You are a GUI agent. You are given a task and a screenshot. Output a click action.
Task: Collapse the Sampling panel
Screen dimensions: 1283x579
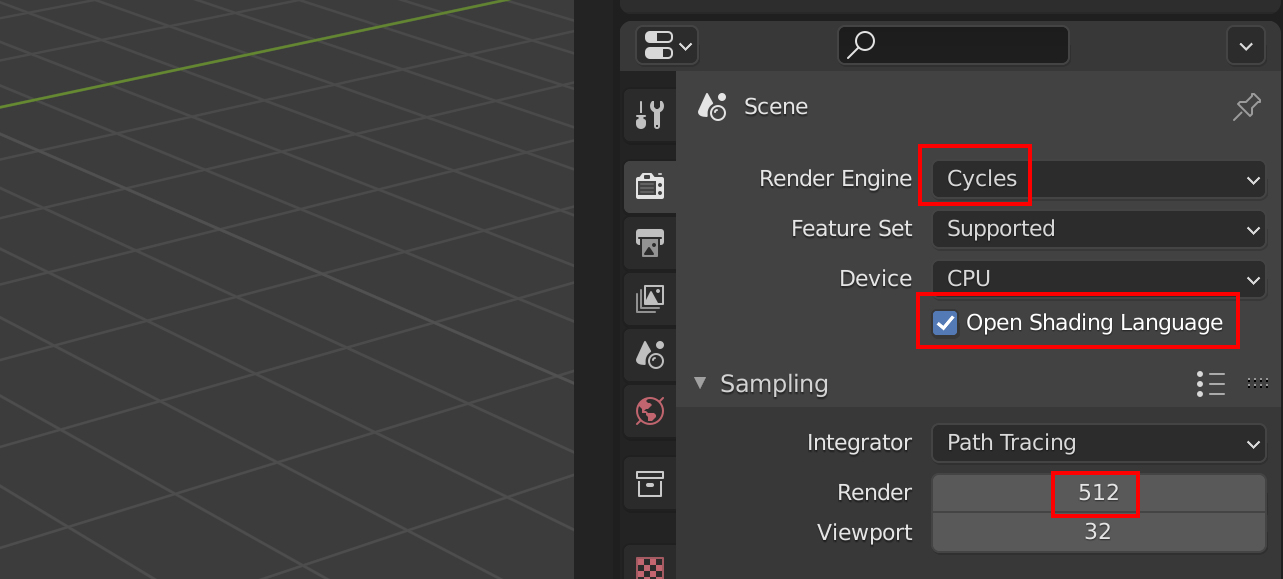(x=700, y=383)
